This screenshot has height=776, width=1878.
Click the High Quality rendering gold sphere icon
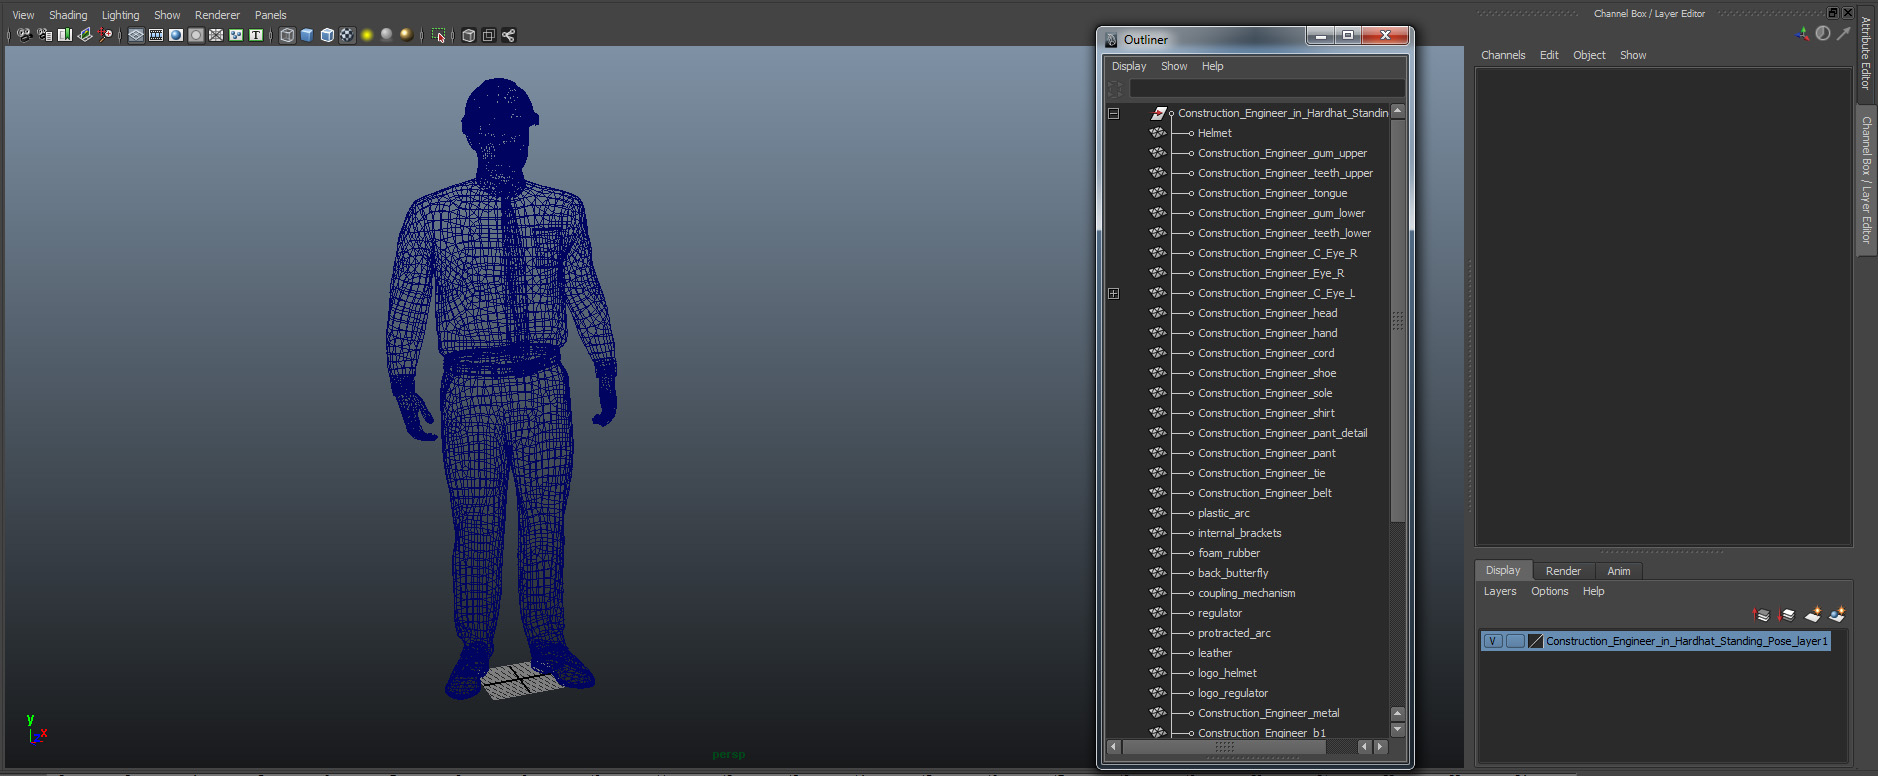pos(406,35)
